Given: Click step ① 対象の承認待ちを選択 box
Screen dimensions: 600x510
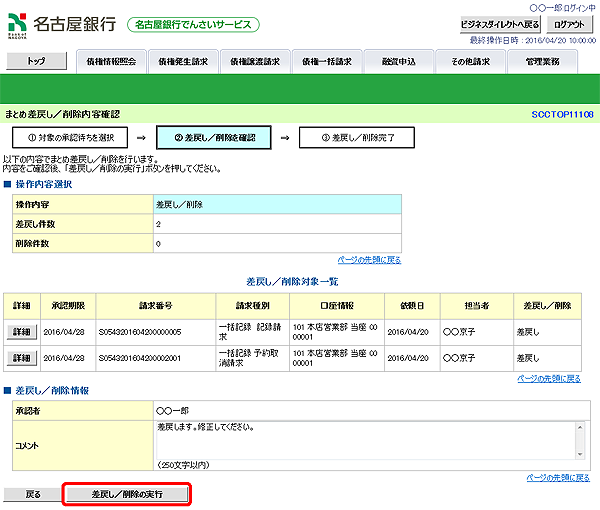Looking at the screenshot, I should [70, 137].
